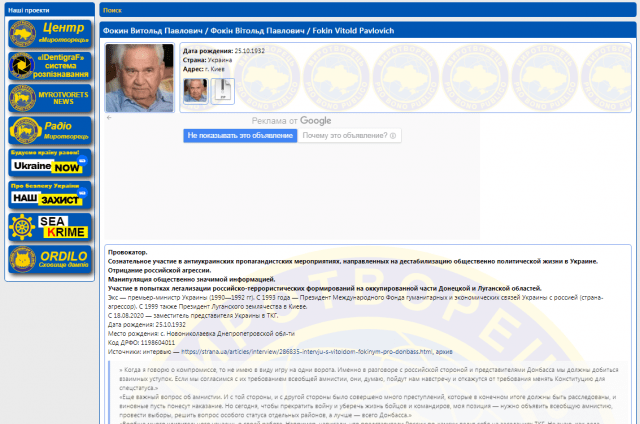Click the 'Страна: Украина' field

(207, 60)
